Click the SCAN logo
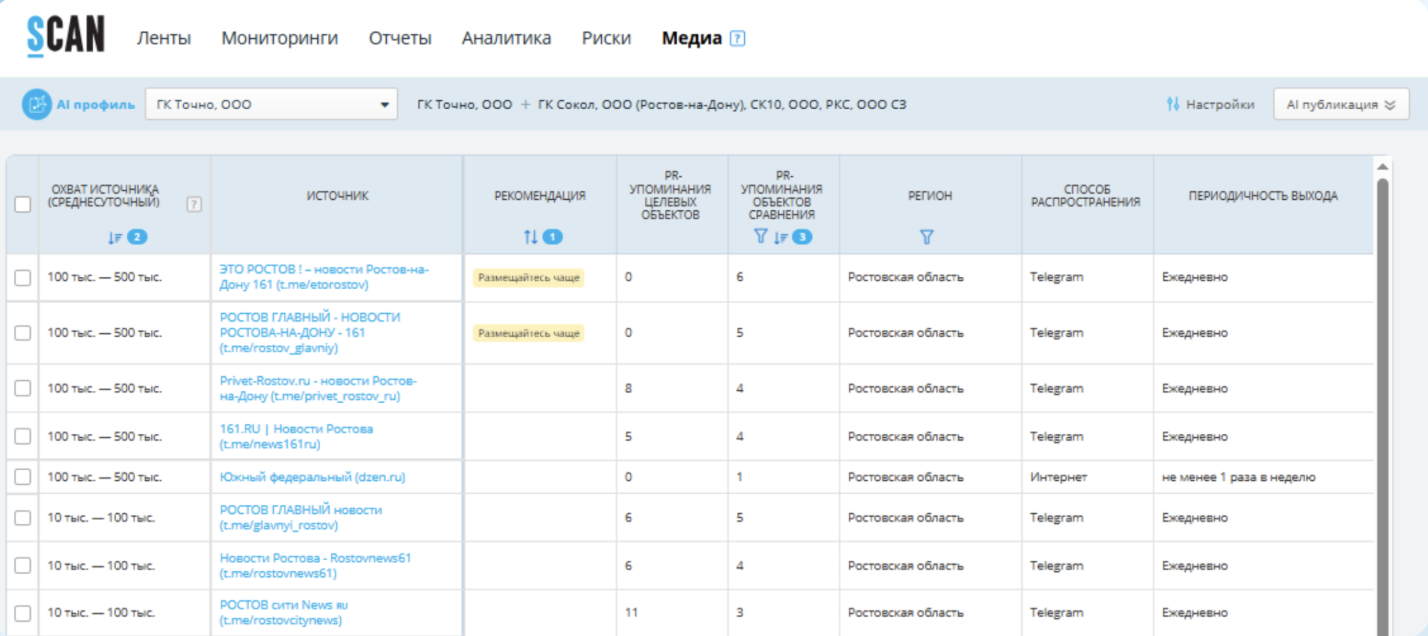This screenshot has width=1428, height=636. pos(65,37)
